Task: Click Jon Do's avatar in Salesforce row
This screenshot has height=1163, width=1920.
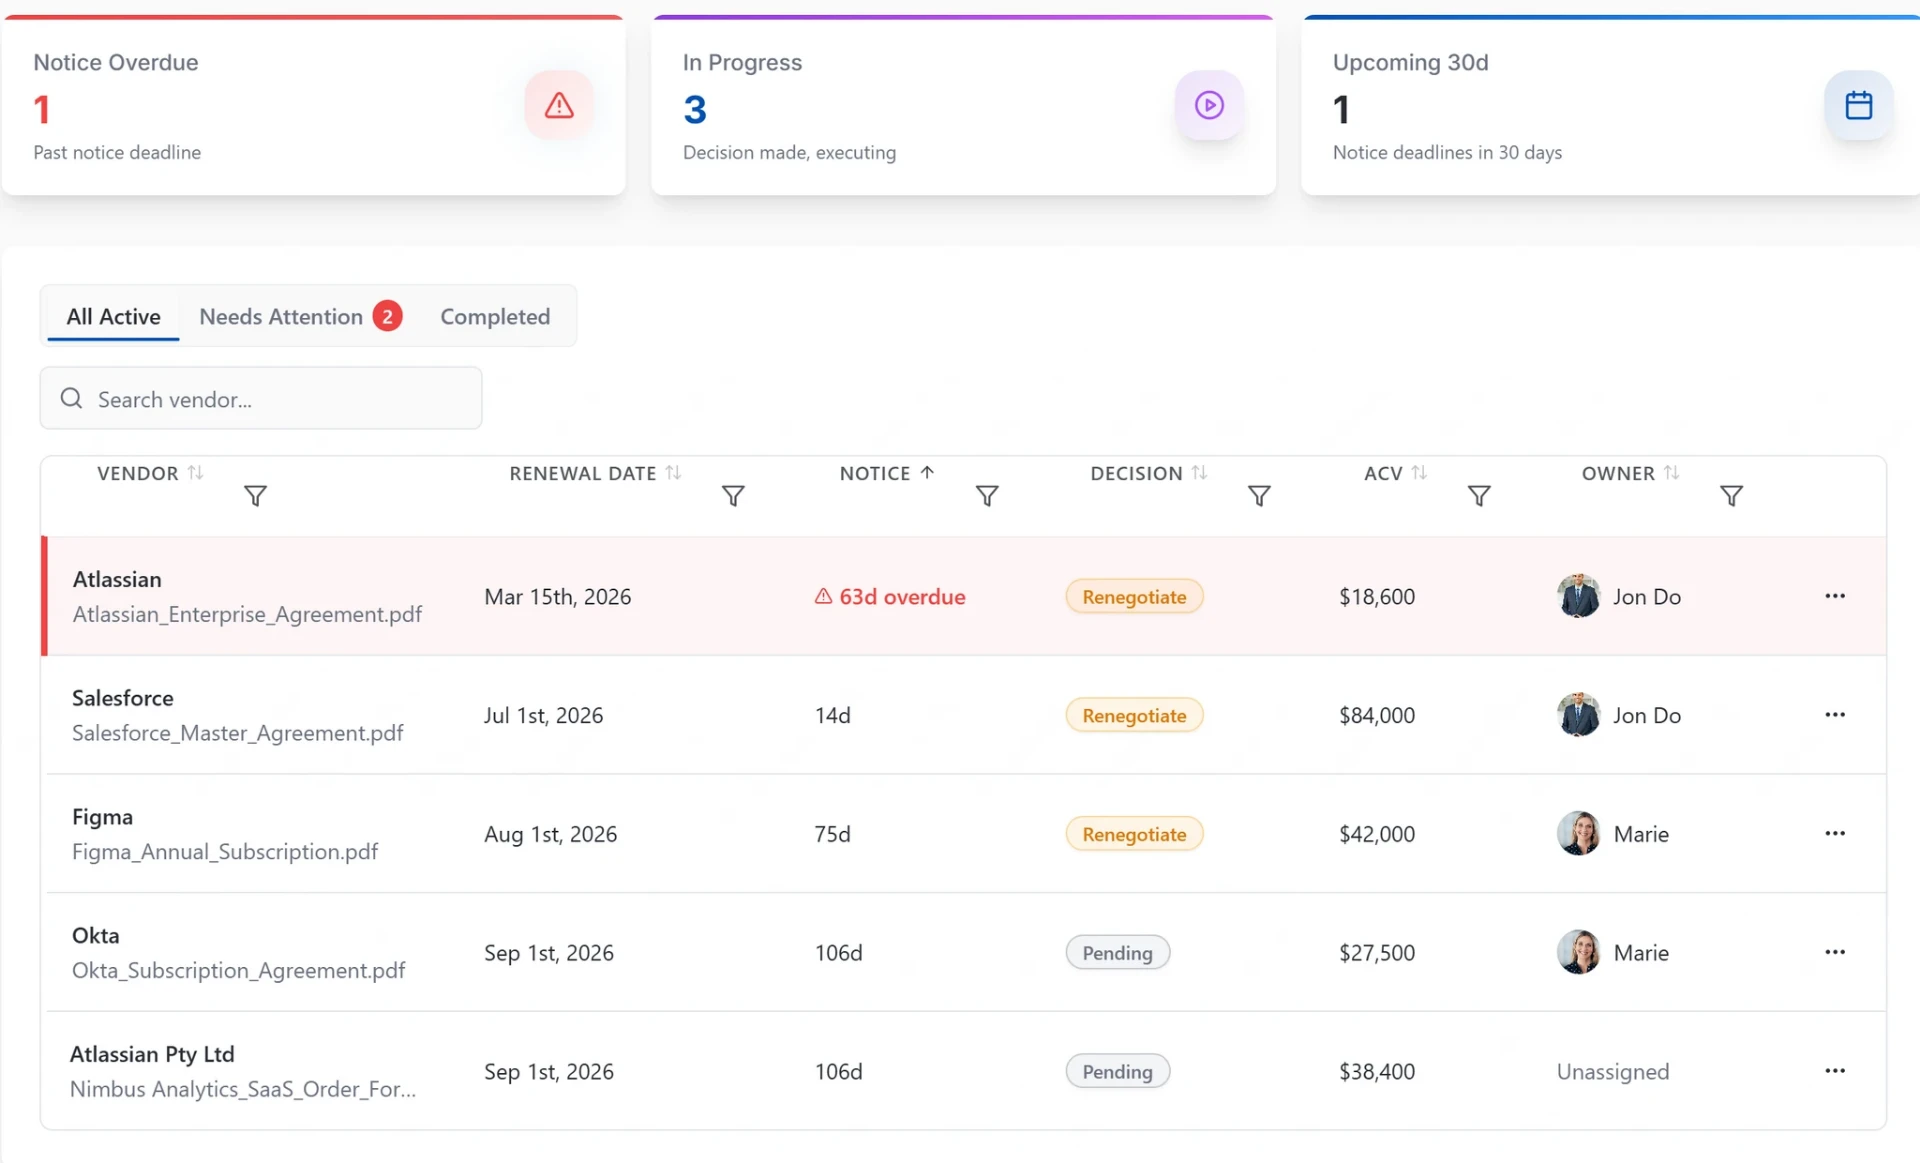Action: 1579,715
